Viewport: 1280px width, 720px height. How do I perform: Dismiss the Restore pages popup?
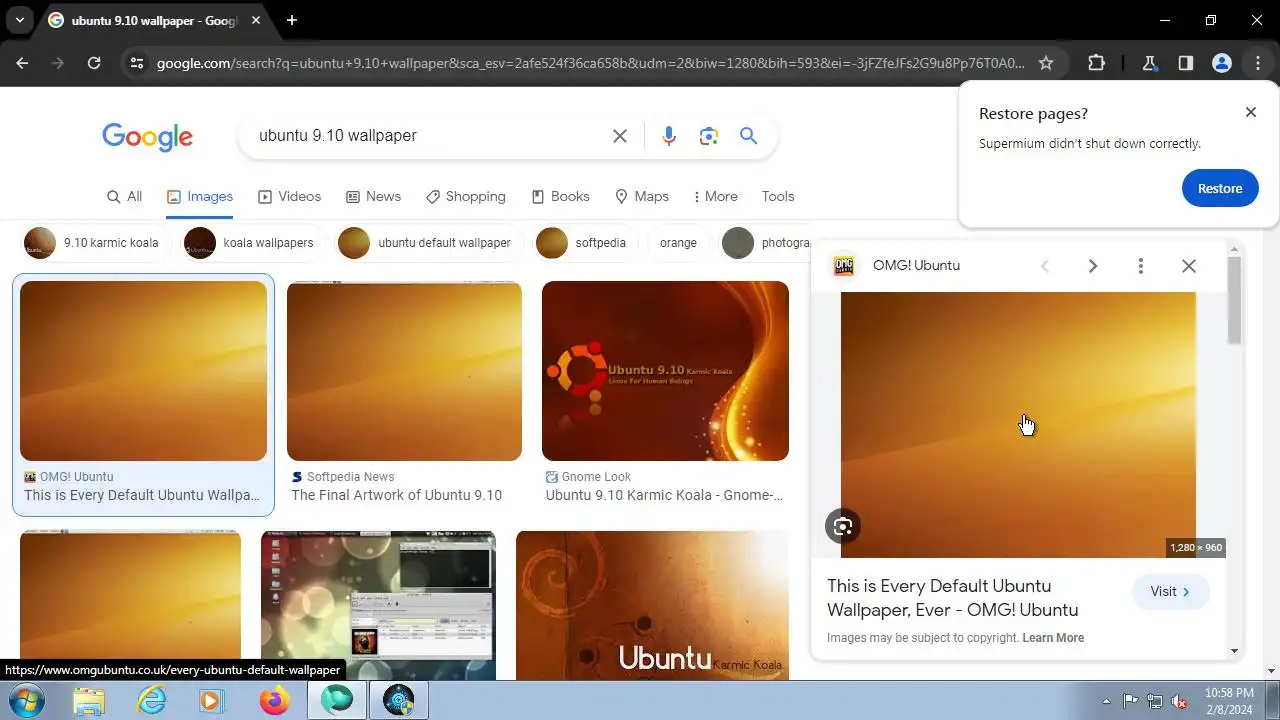pos(1250,112)
